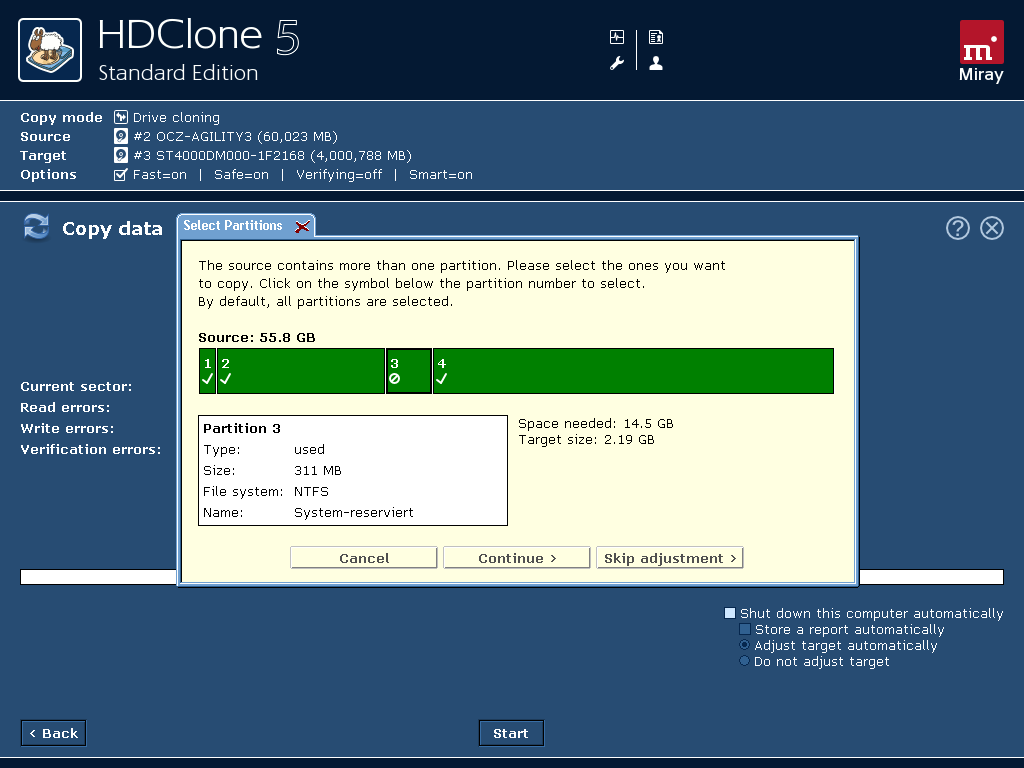Screen dimensions: 1024x768
Task: Click the Space needed: 14.5 GB text
Action: click(596, 423)
